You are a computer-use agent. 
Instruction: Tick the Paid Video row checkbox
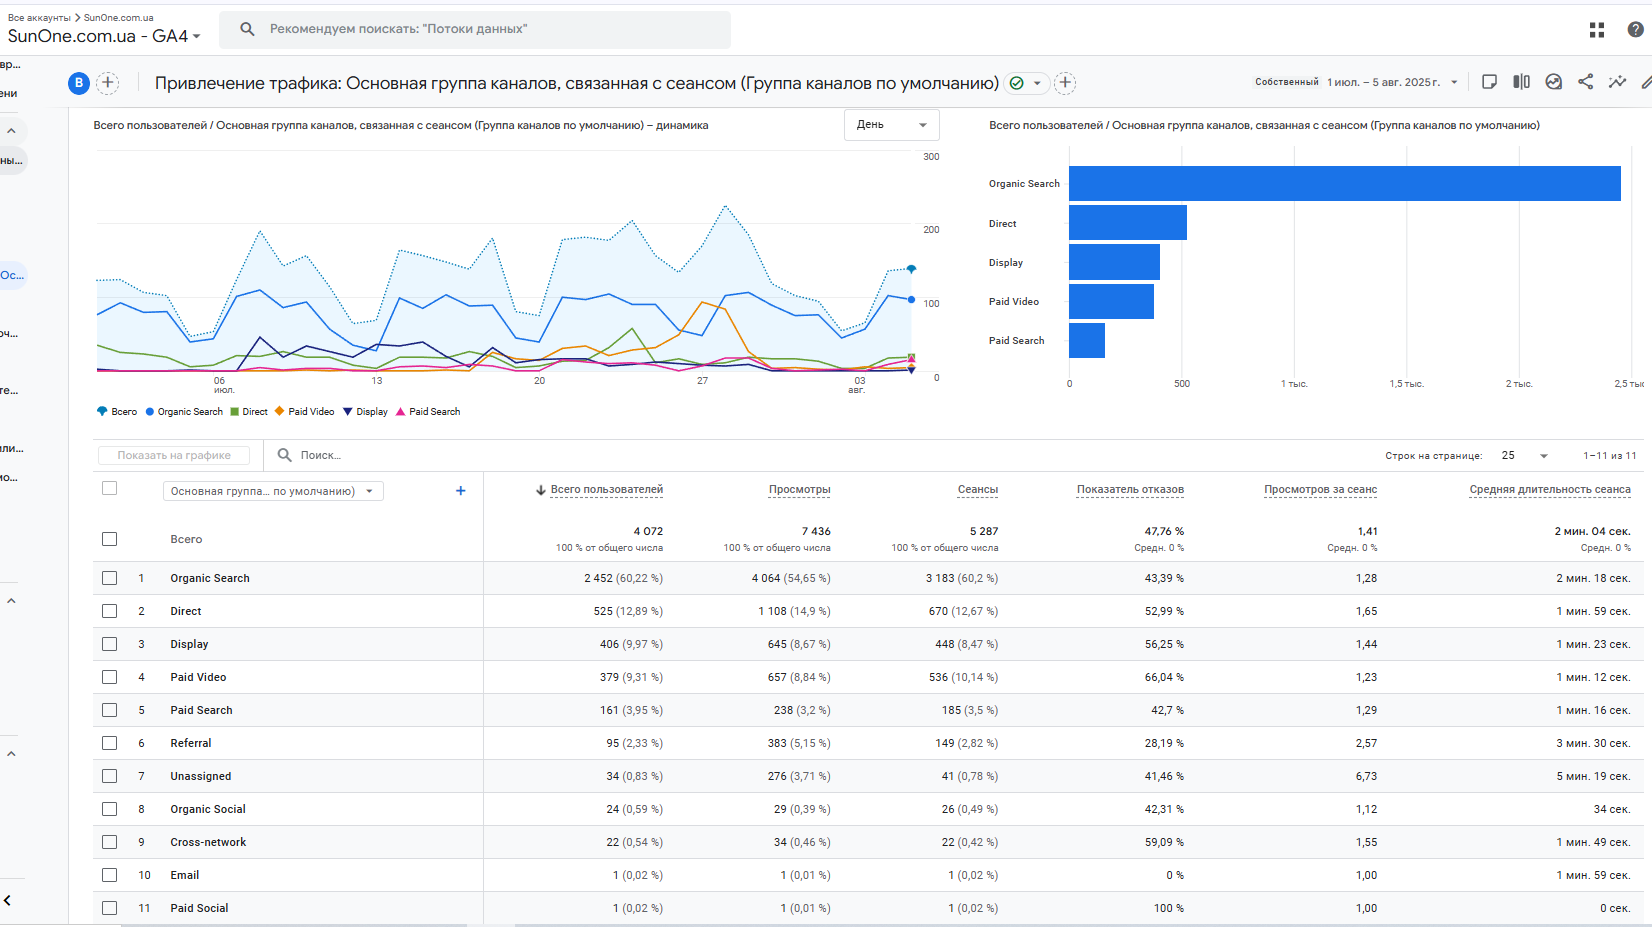110,677
